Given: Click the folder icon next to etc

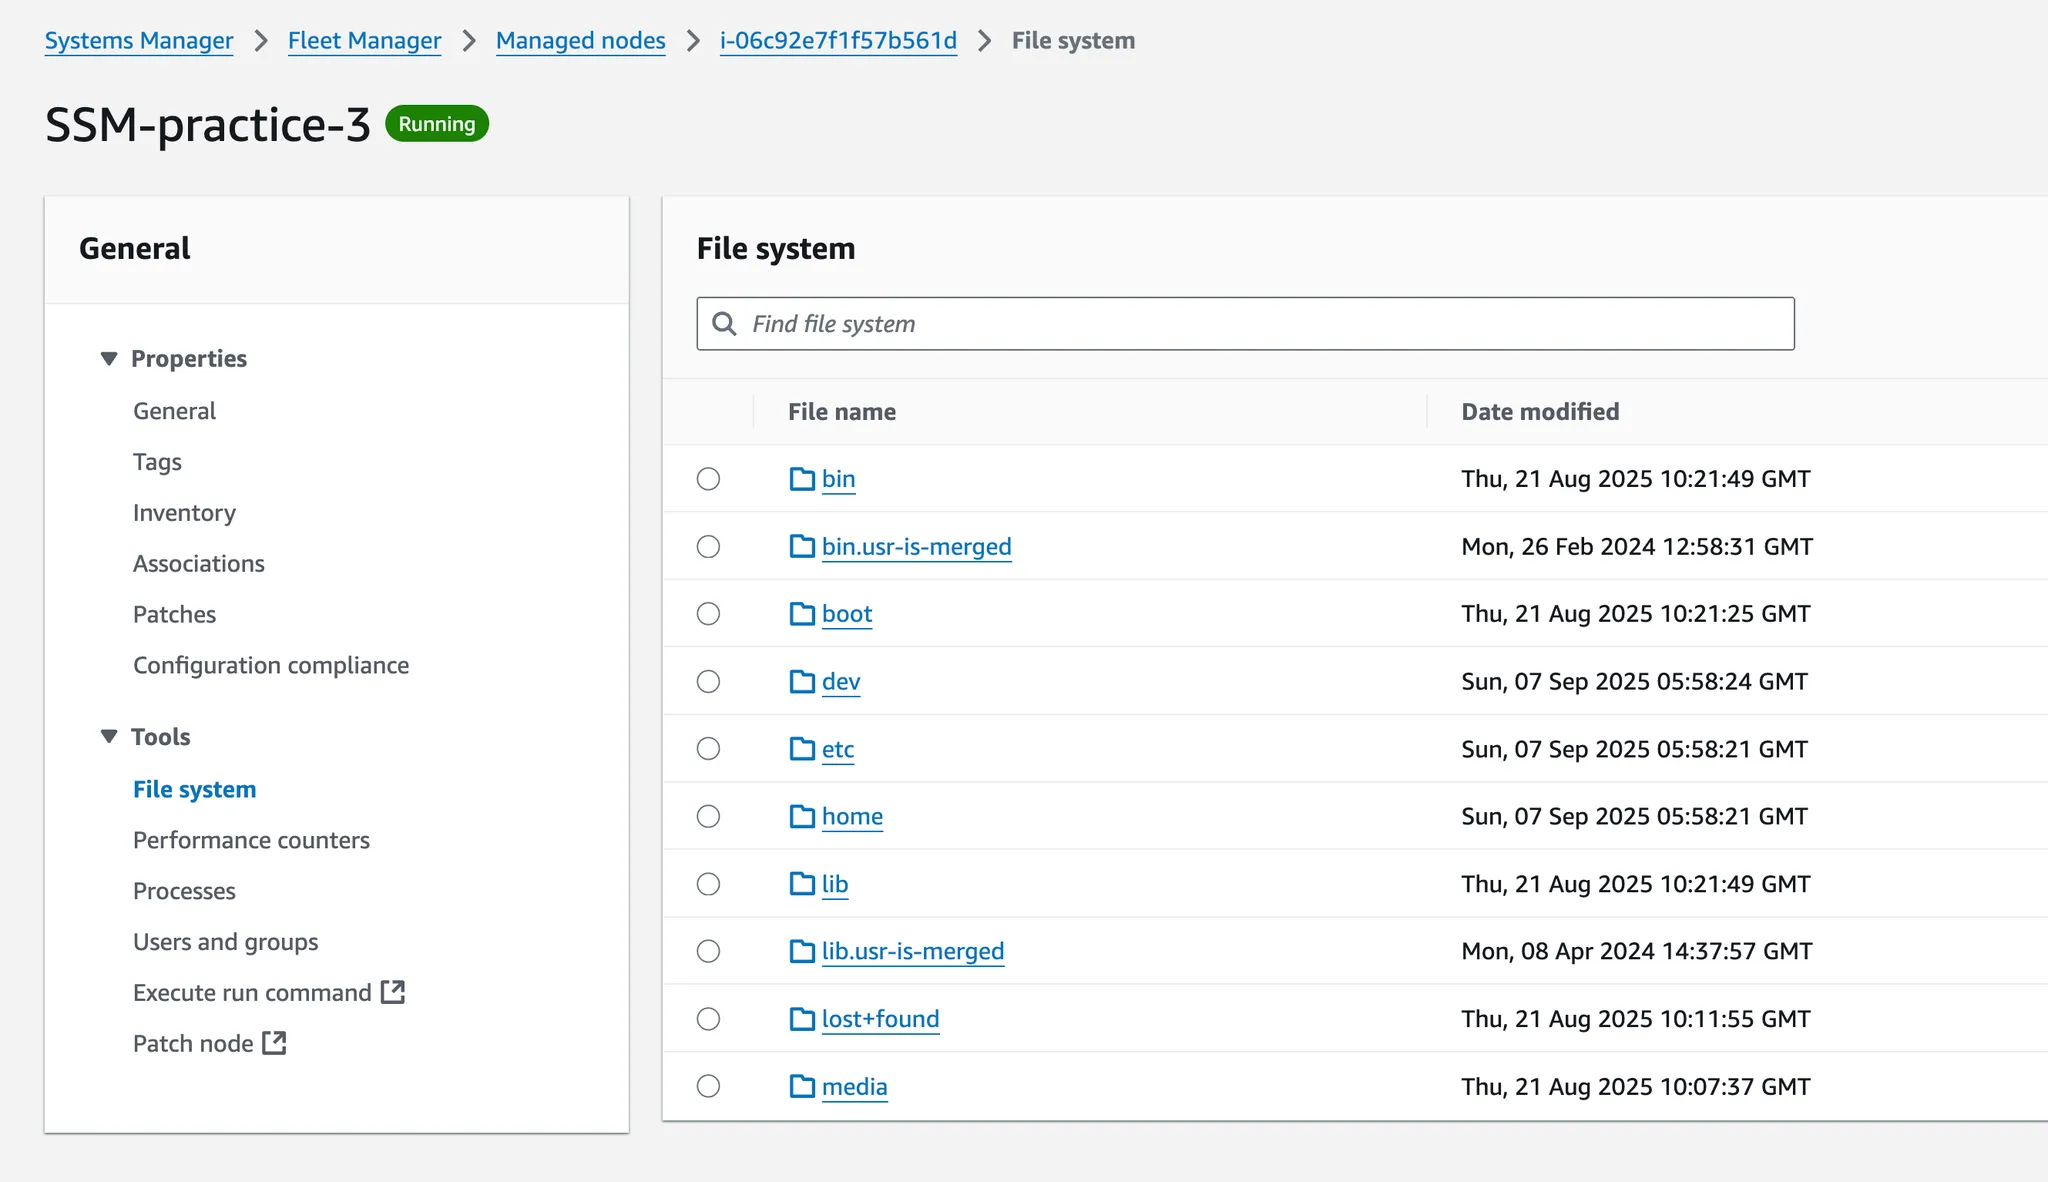Looking at the screenshot, I should tap(802, 749).
